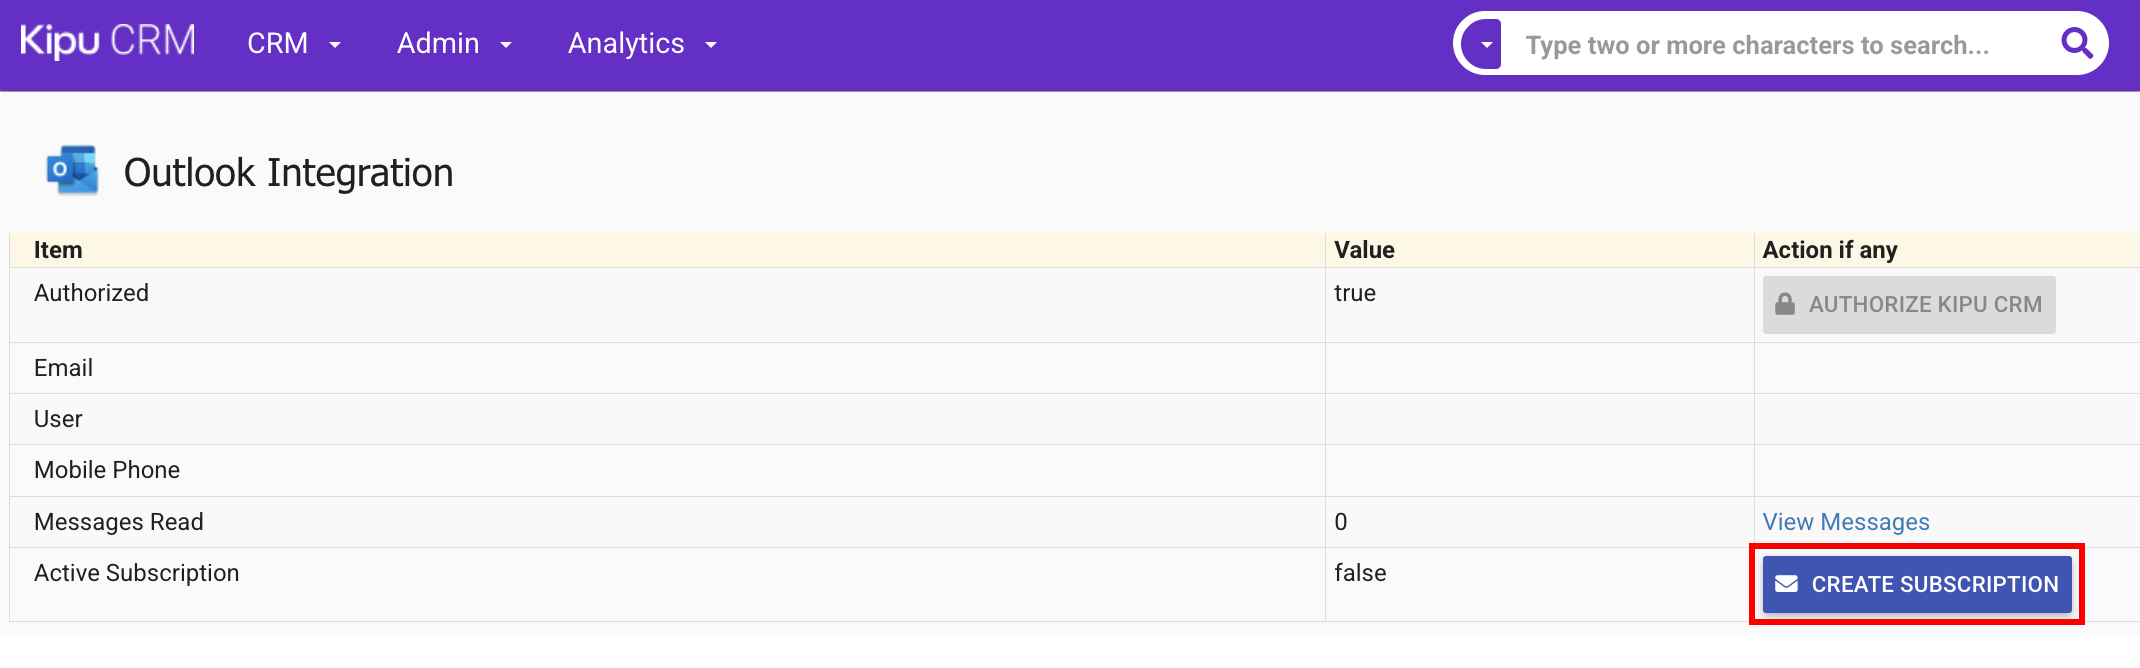Open the search scope dropdown arrow
Viewport: 2140px width, 668px height.
[1486, 45]
